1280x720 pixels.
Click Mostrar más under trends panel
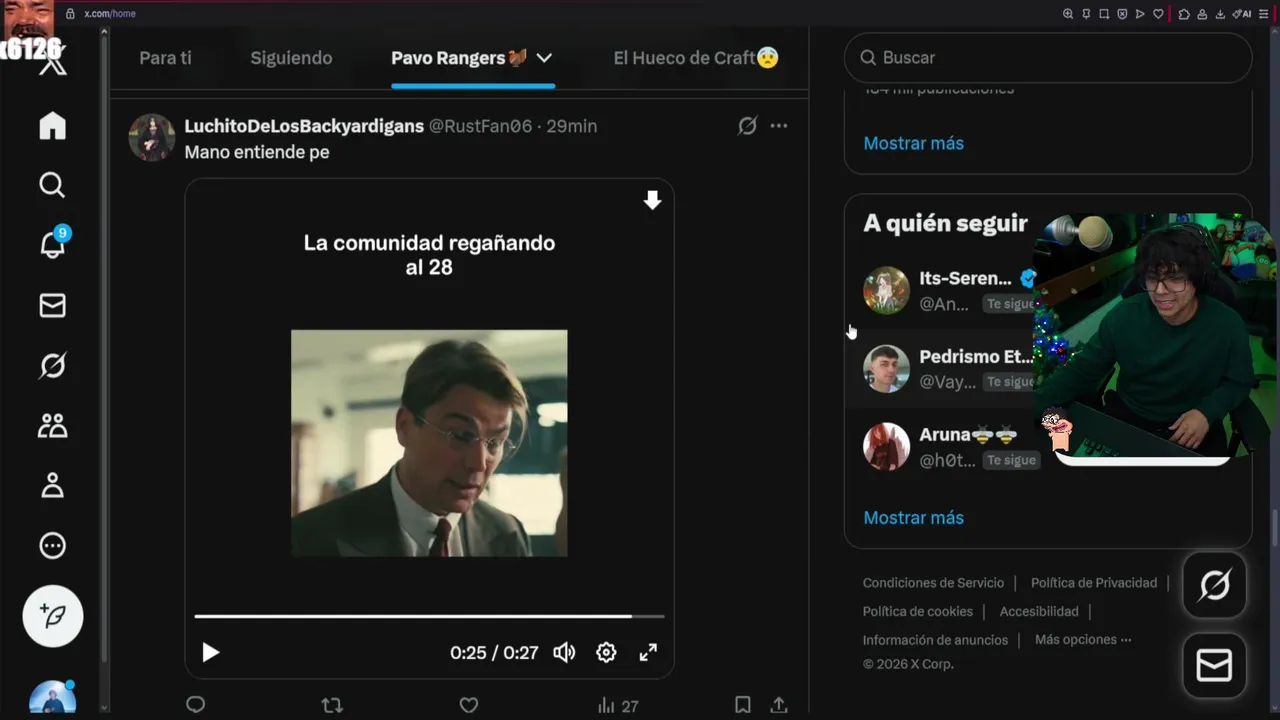[913, 143]
